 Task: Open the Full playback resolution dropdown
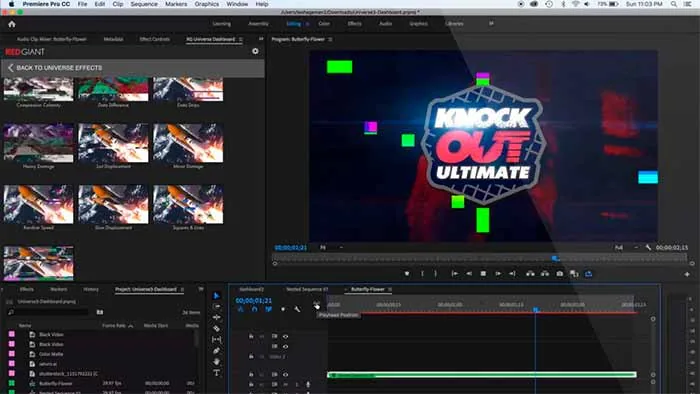click(x=627, y=247)
